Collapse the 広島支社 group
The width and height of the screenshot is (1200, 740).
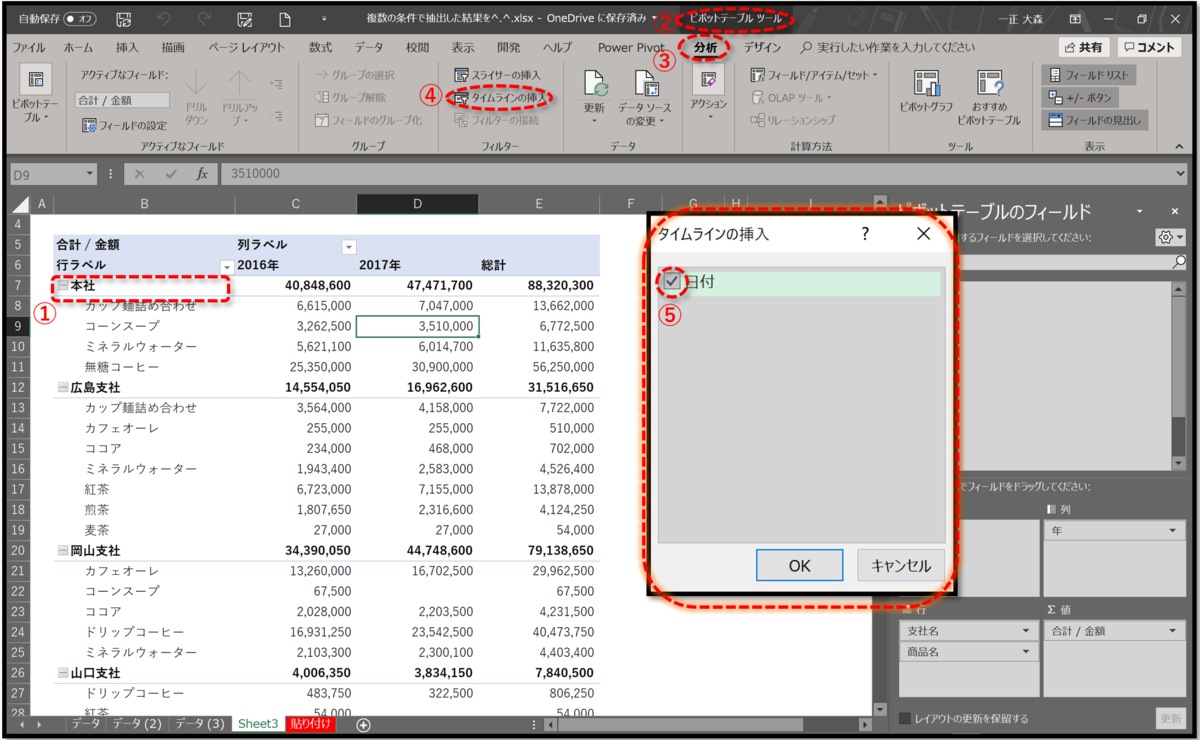[62, 388]
